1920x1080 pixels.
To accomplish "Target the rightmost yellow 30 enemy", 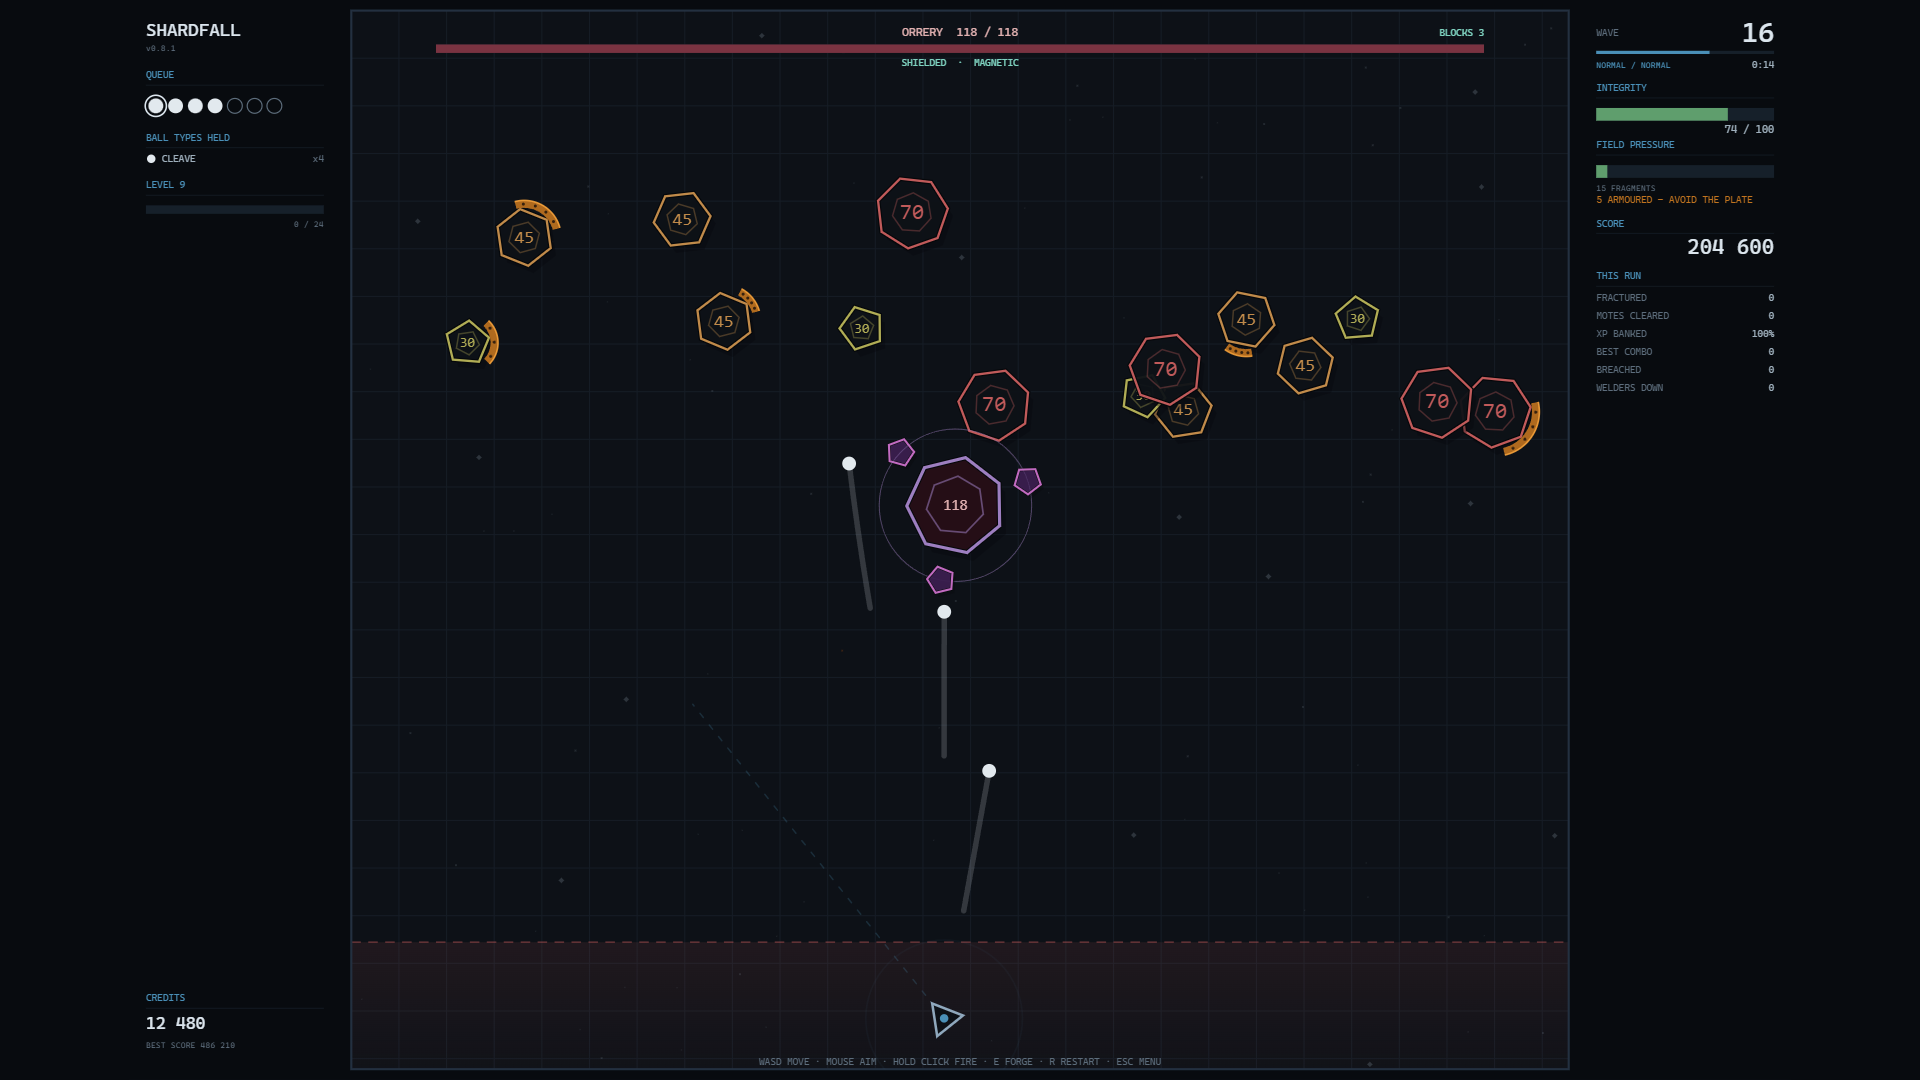I will 1357,319.
